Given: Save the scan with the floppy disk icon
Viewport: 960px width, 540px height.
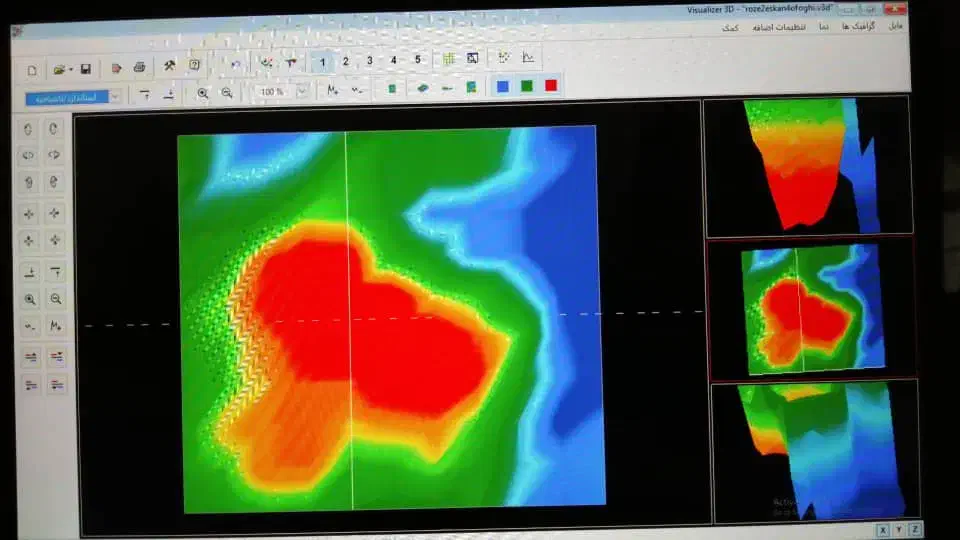Looking at the screenshot, I should (x=86, y=69).
